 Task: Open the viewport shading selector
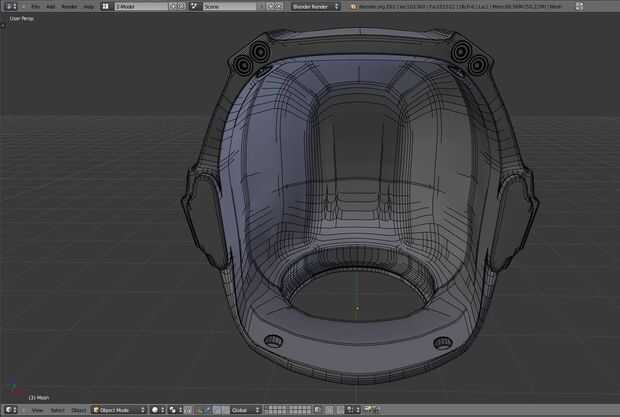point(158,410)
